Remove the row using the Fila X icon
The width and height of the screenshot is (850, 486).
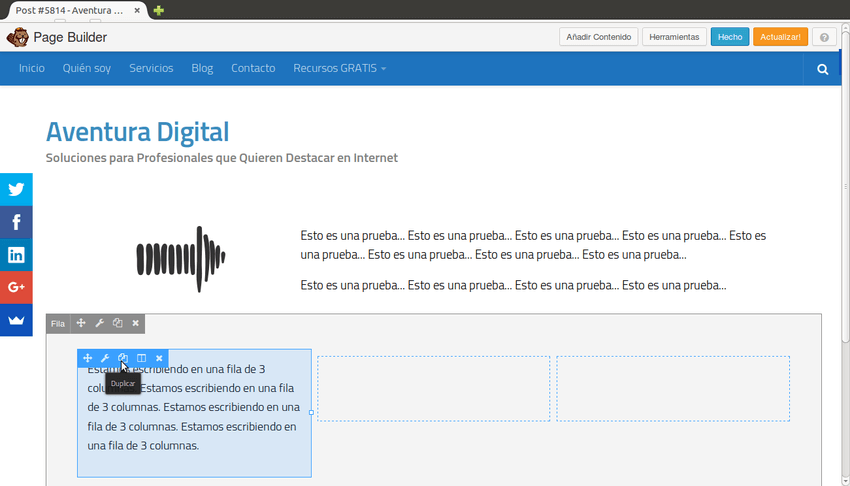click(136, 323)
